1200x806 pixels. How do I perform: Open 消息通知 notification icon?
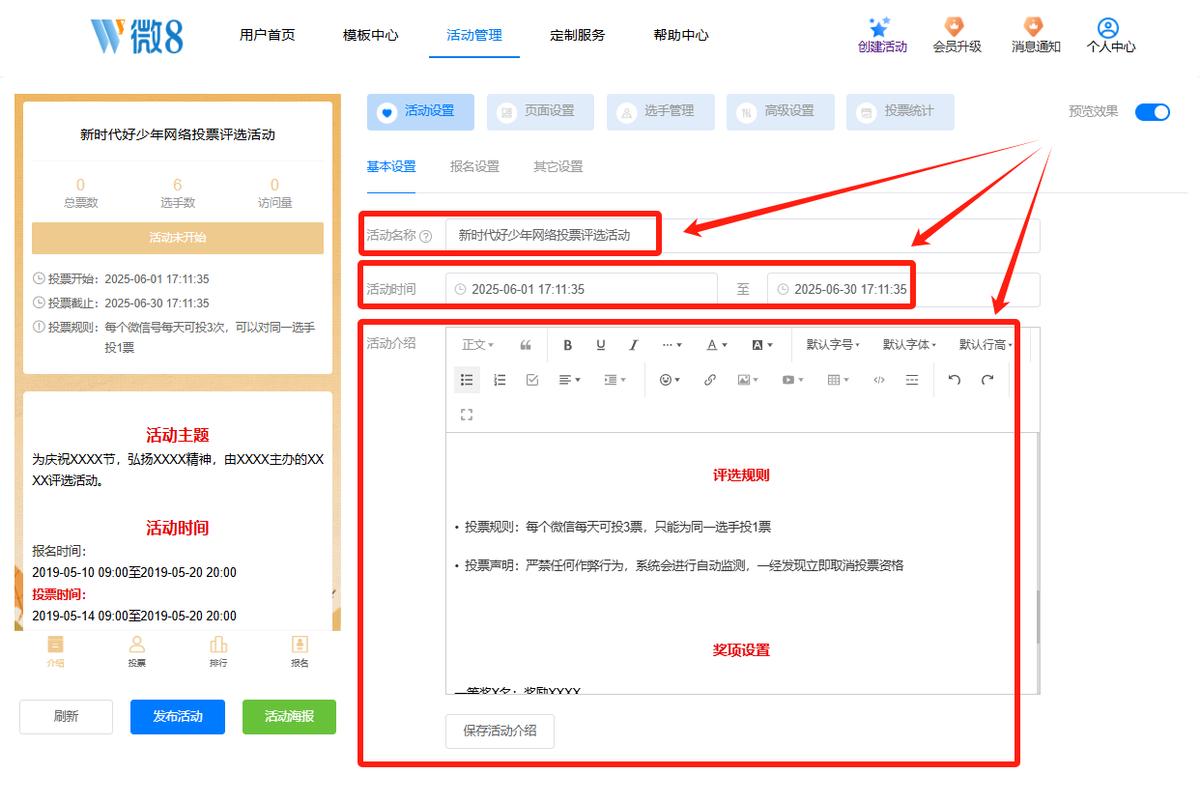(x=1033, y=28)
